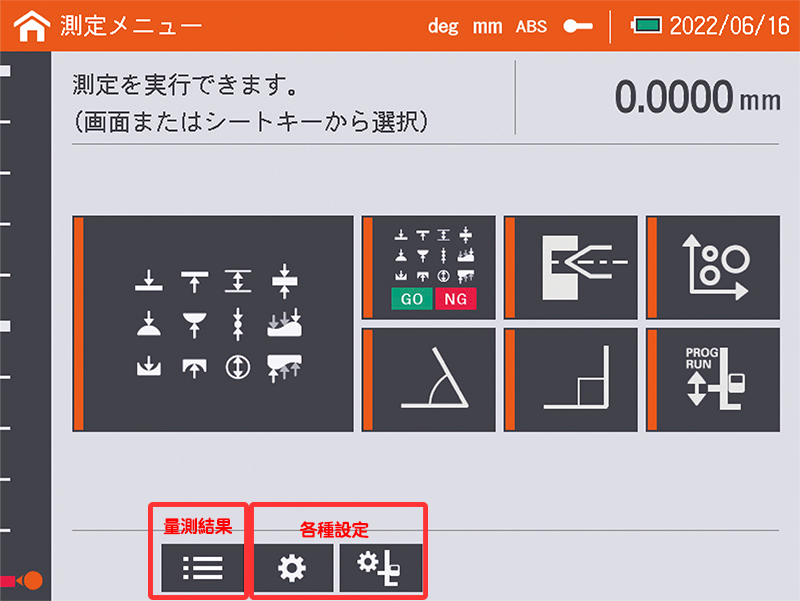Click the key lock icon in header
Image resolution: width=800 pixels, height=601 pixels.
pyautogui.click(x=578, y=27)
